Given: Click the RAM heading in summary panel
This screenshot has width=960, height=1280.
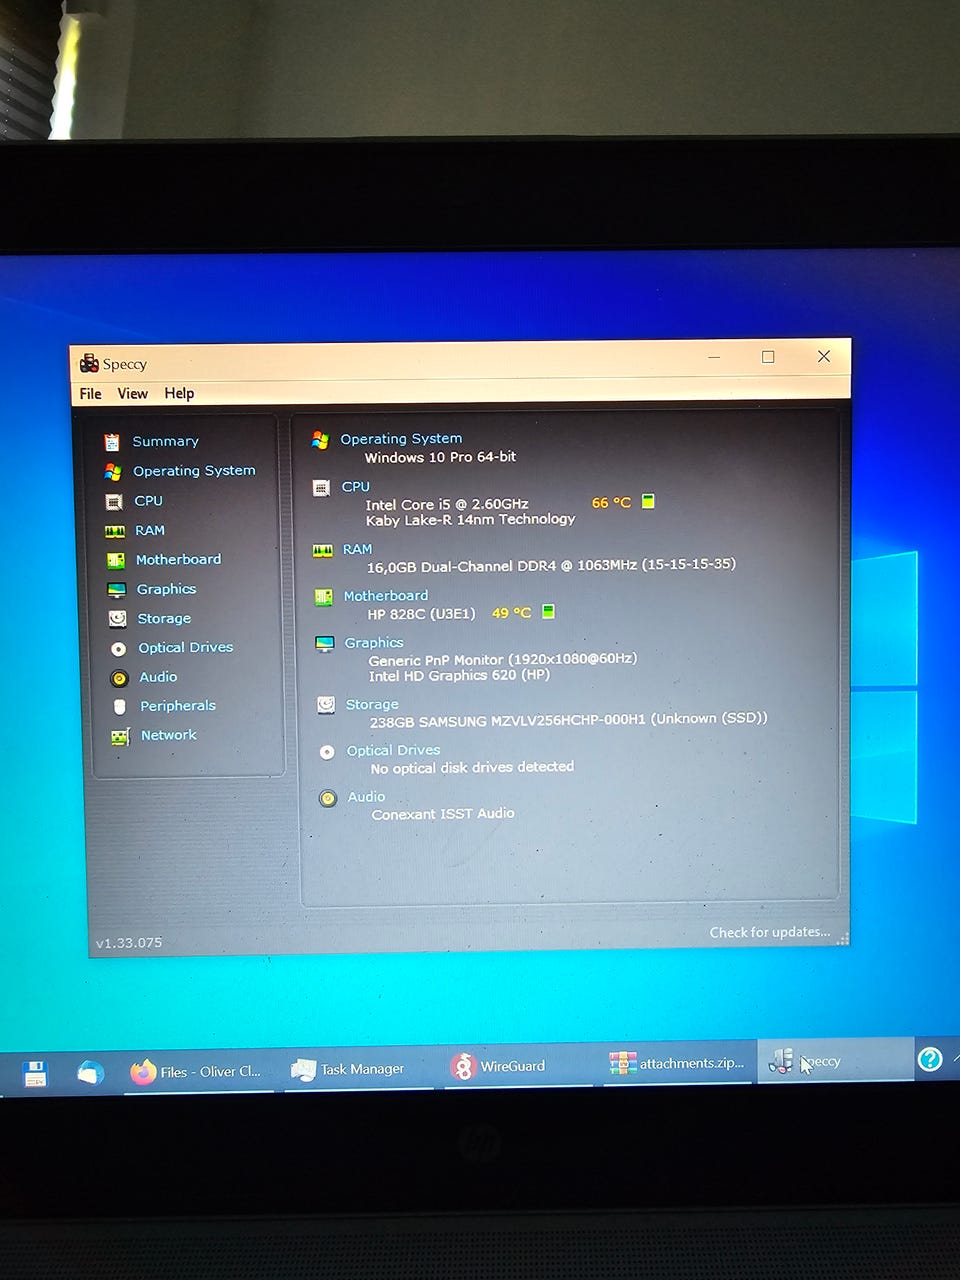Looking at the screenshot, I should 357,549.
